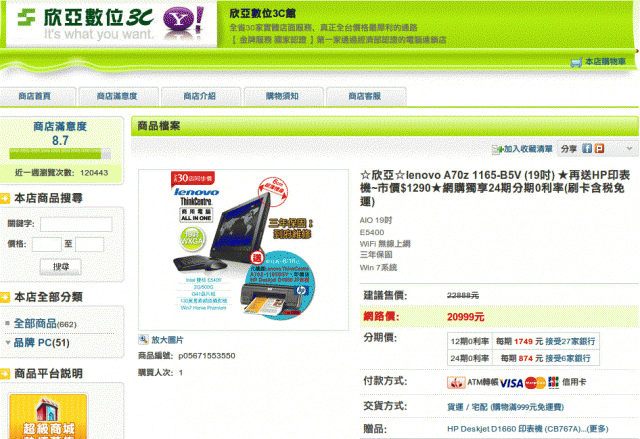
Task: Click the store satisfaction rating bar
Action: click(60, 153)
